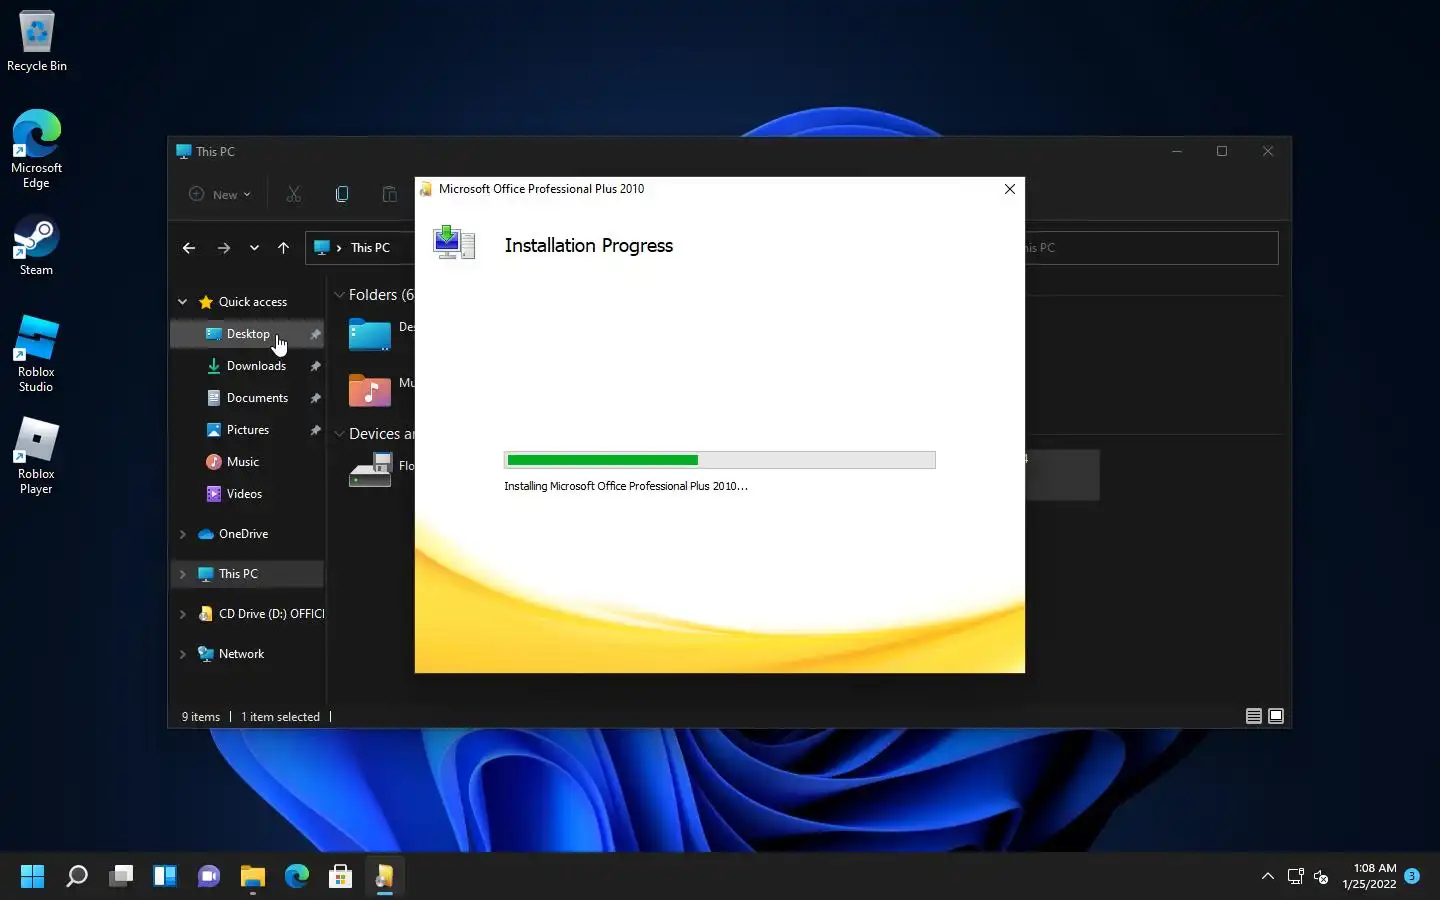The height and width of the screenshot is (900, 1440).
Task: Collapse the Devices and drives group header
Action: tap(339, 434)
